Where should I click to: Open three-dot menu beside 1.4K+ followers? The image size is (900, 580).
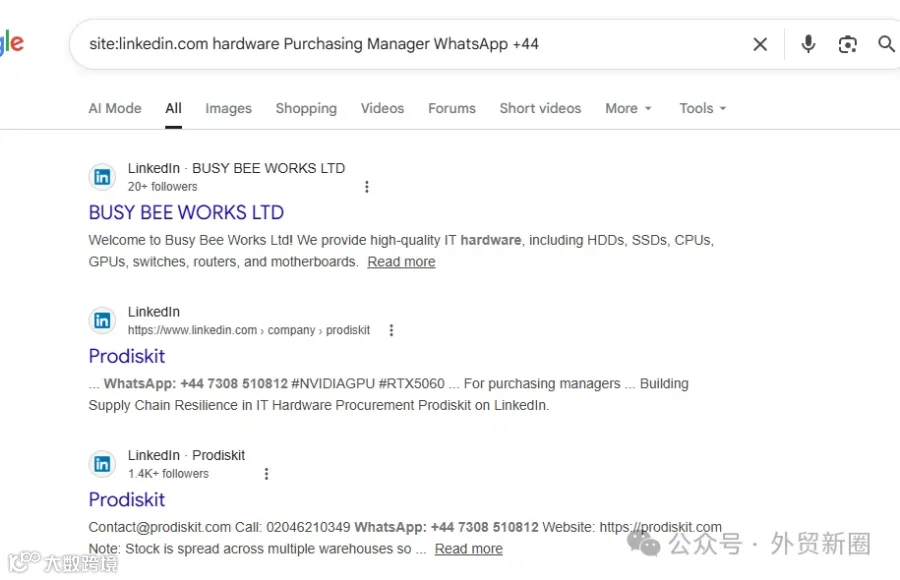[x=266, y=474]
